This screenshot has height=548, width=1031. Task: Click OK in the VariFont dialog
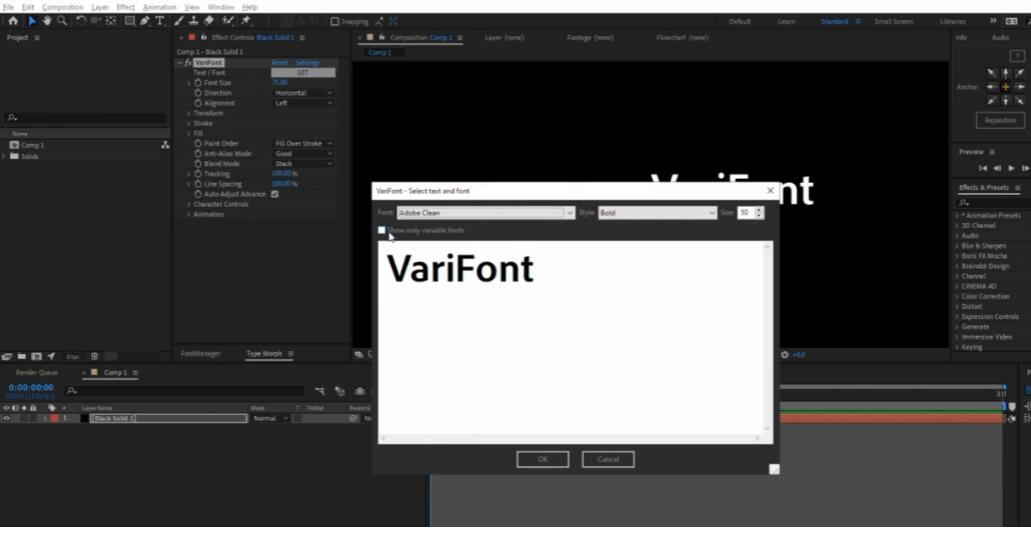pos(542,459)
